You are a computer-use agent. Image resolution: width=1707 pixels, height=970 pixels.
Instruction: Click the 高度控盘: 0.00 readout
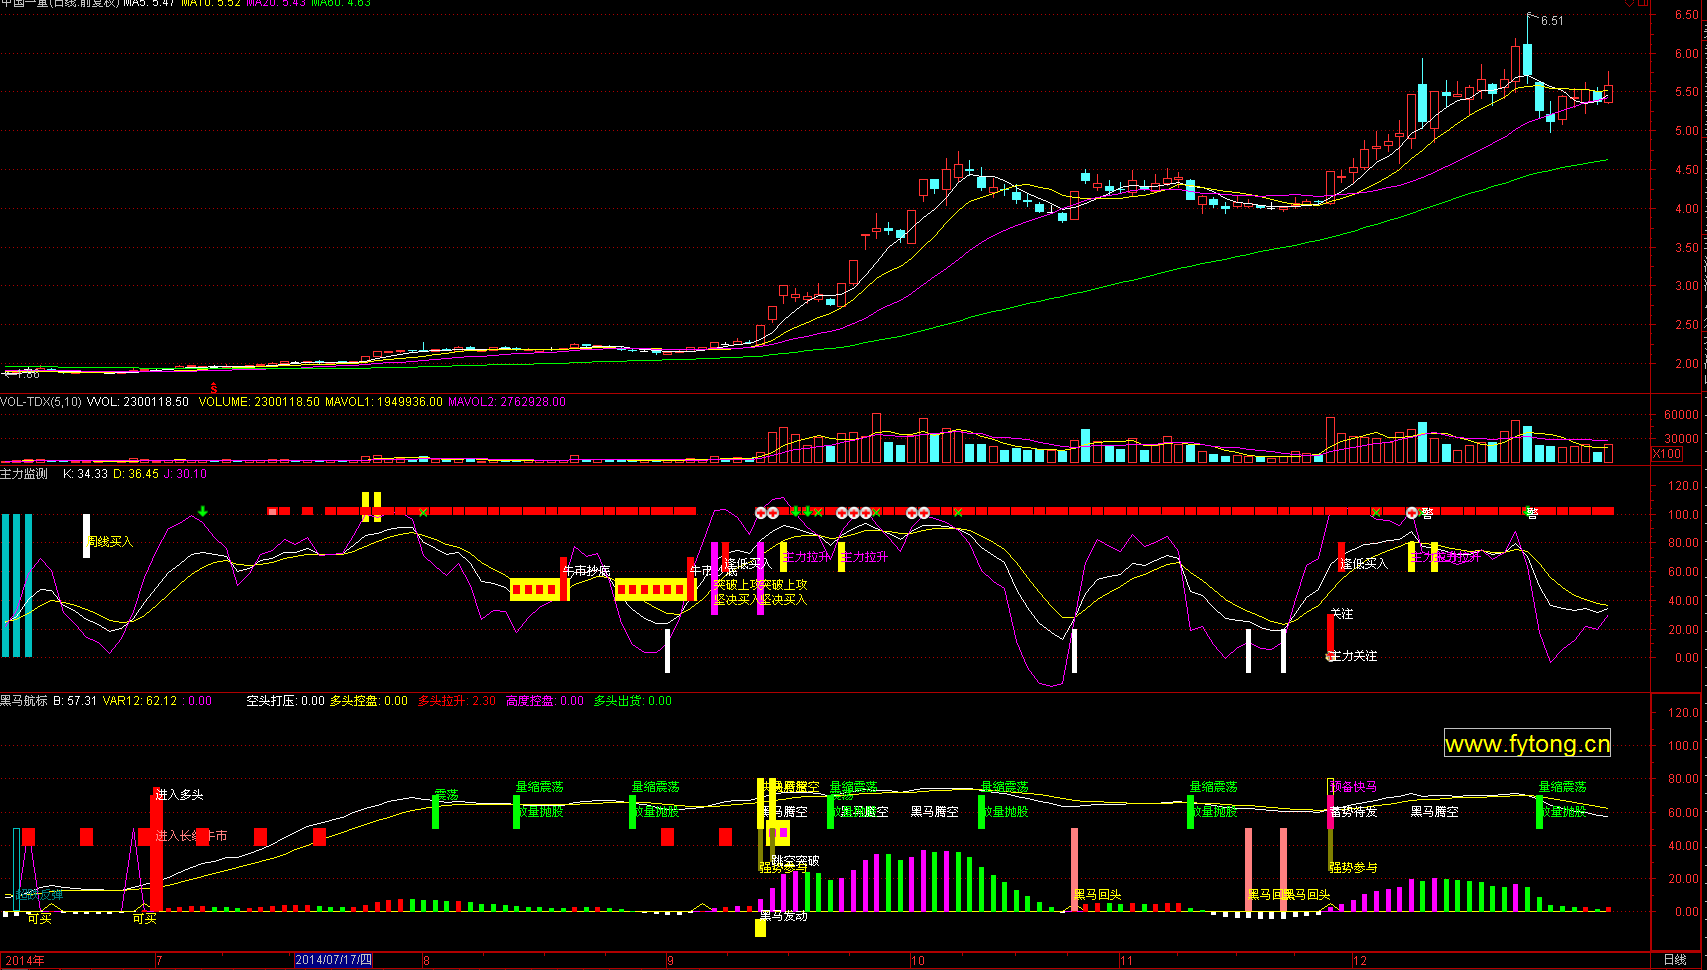[545, 701]
